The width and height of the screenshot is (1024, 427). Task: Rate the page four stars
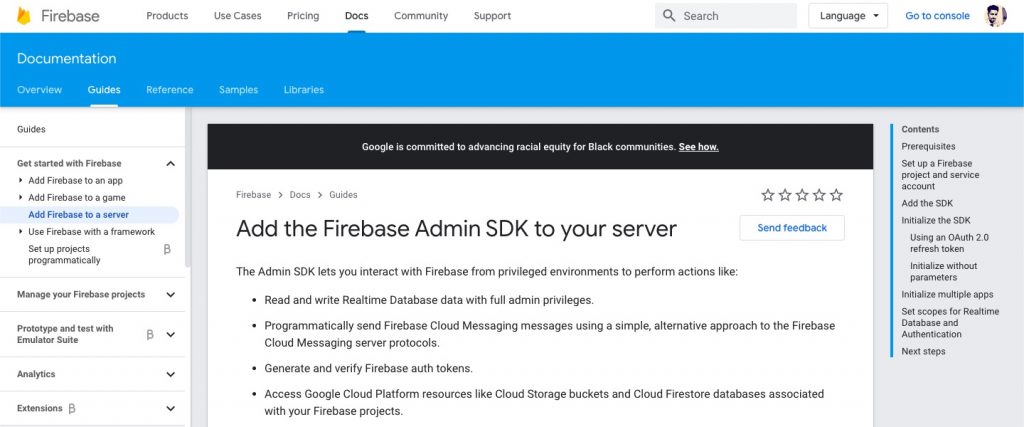tap(819, 195)
